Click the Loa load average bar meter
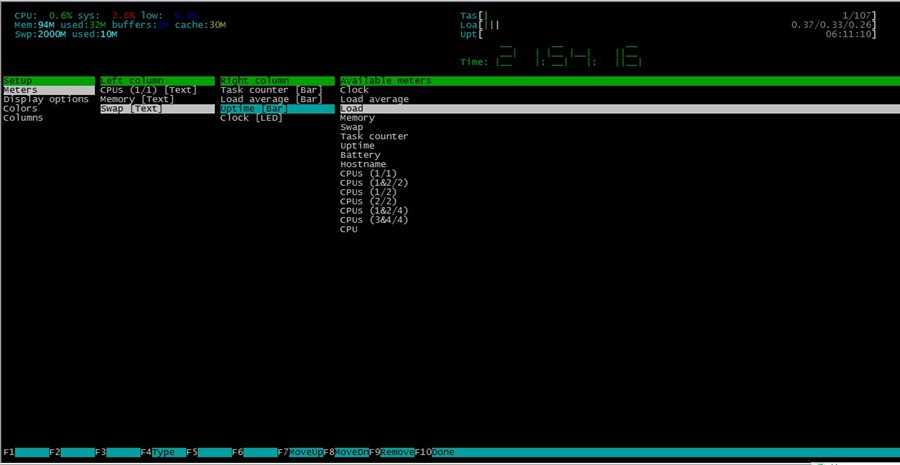This screenshot has height=465, width=900. [x=669, y=25]
